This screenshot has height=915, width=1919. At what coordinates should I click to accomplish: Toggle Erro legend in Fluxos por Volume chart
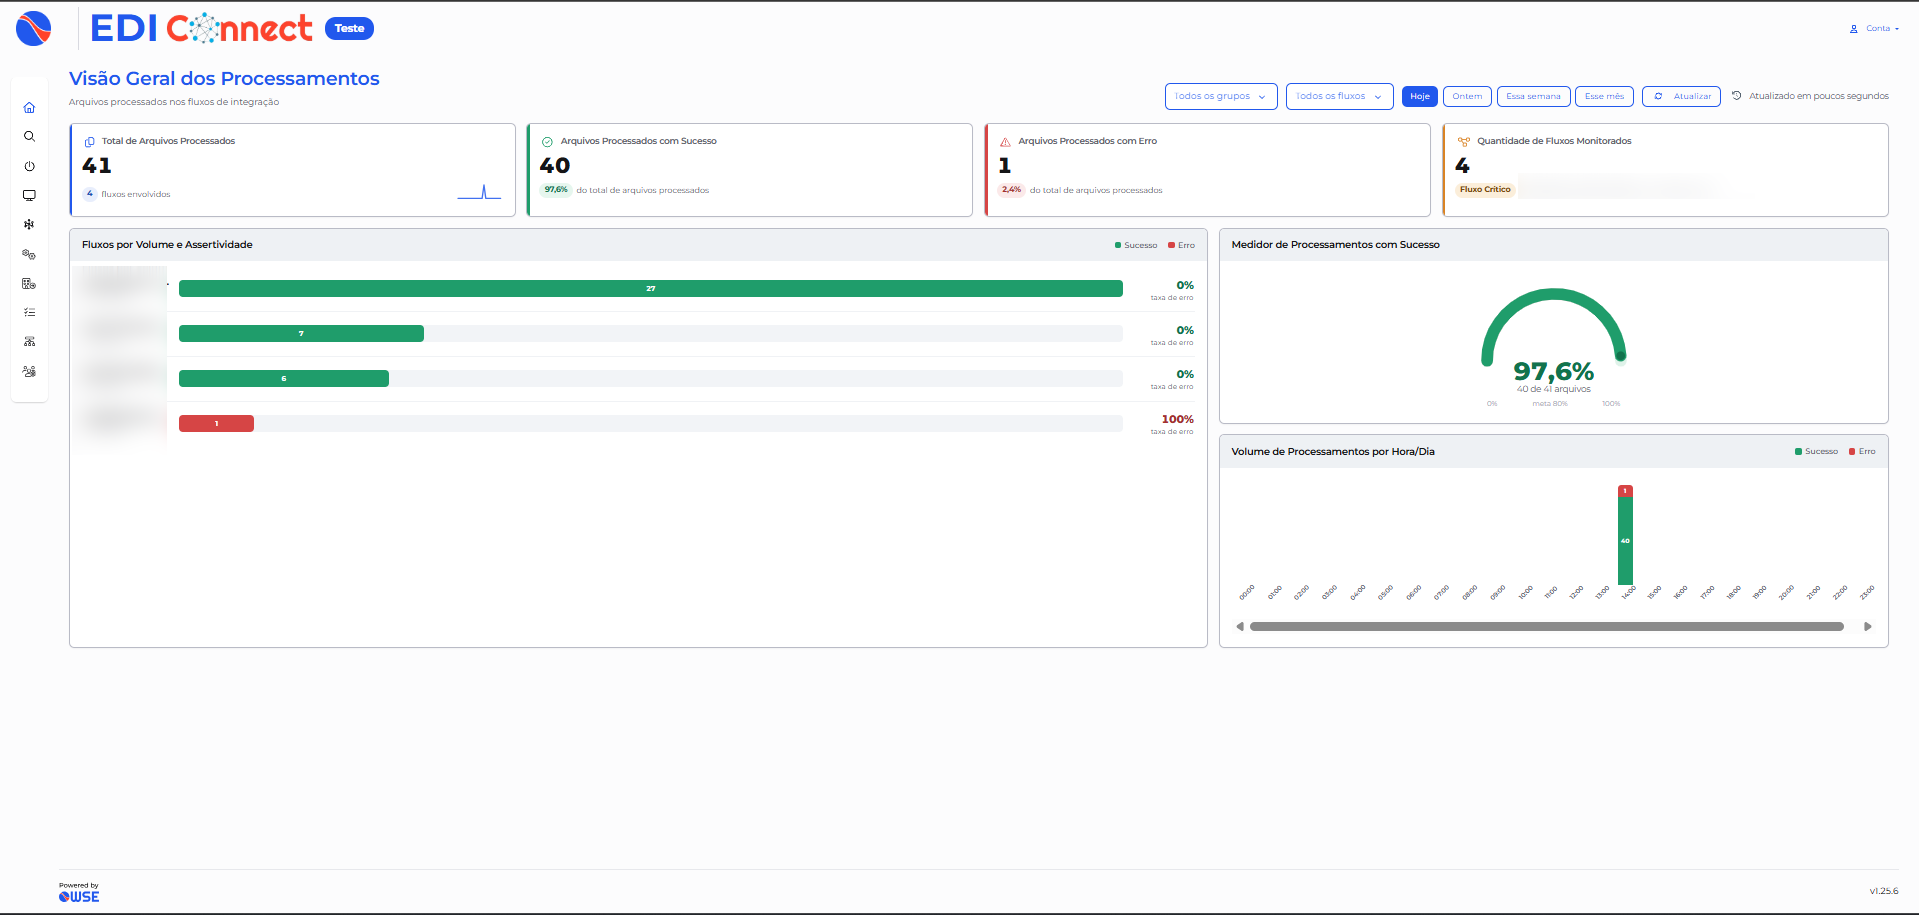(1182, 245)
